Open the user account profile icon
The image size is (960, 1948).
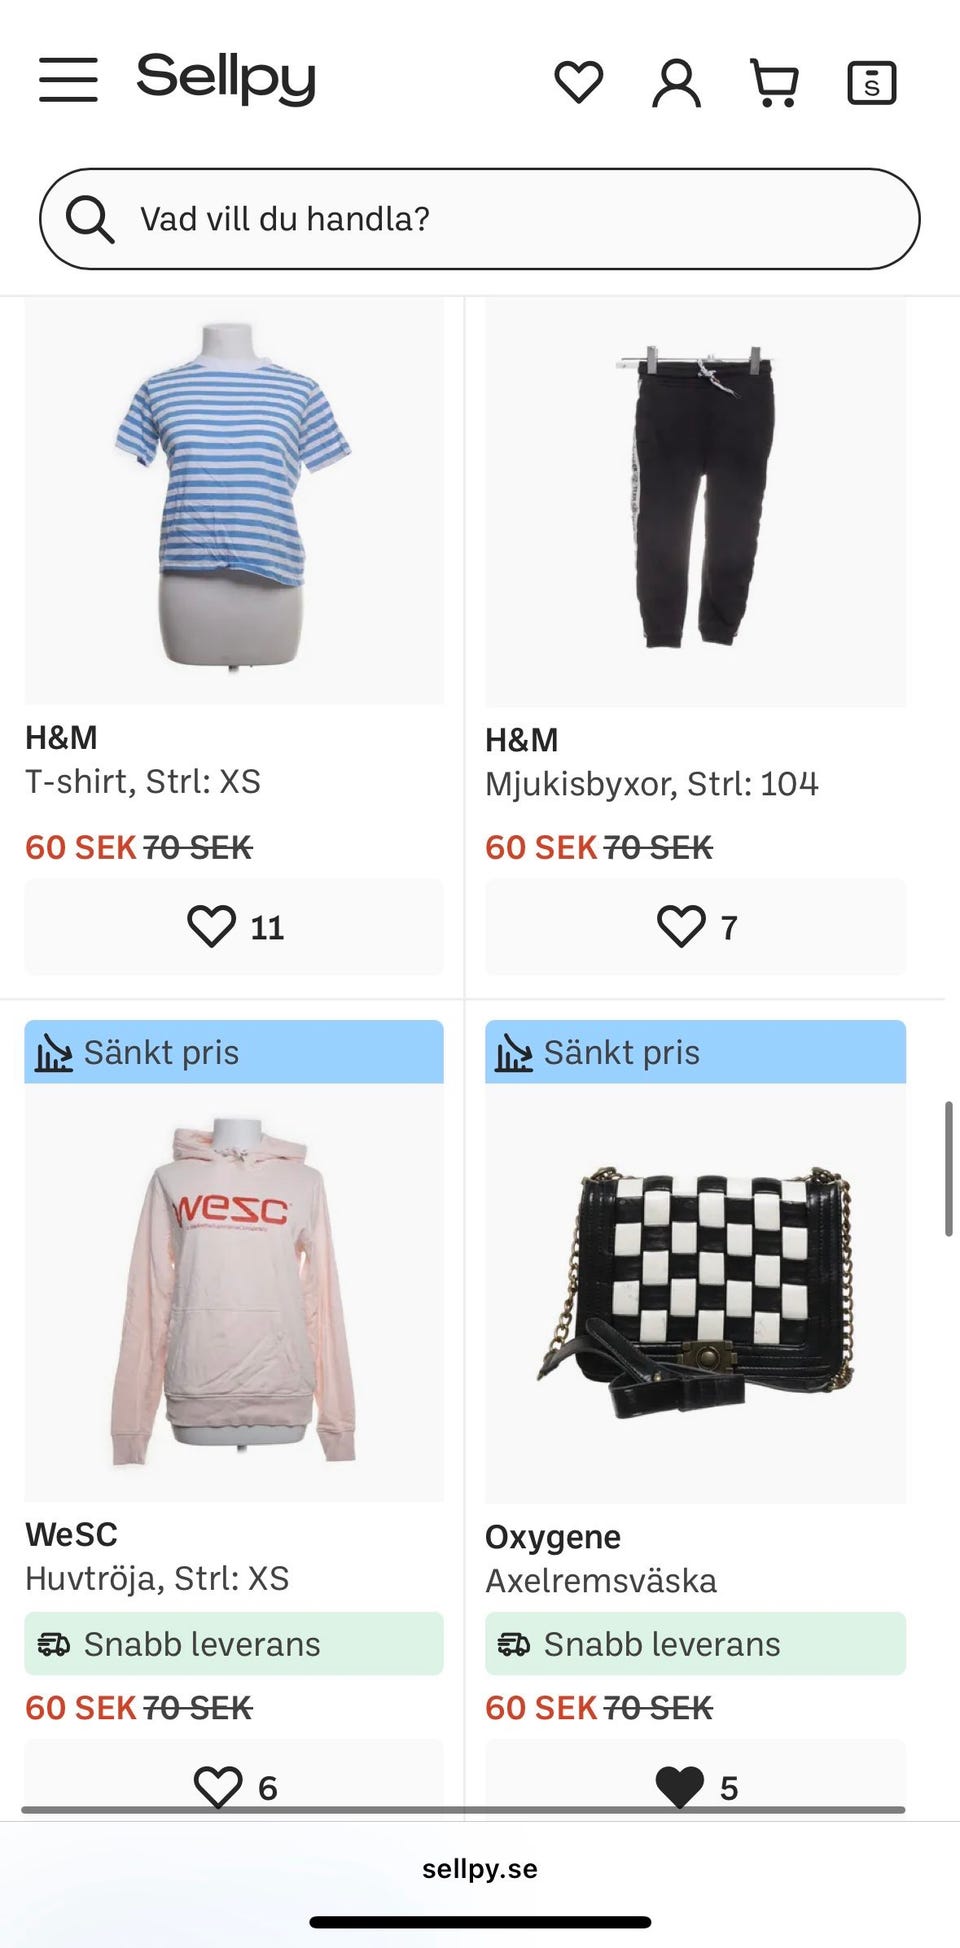point(677,82)
